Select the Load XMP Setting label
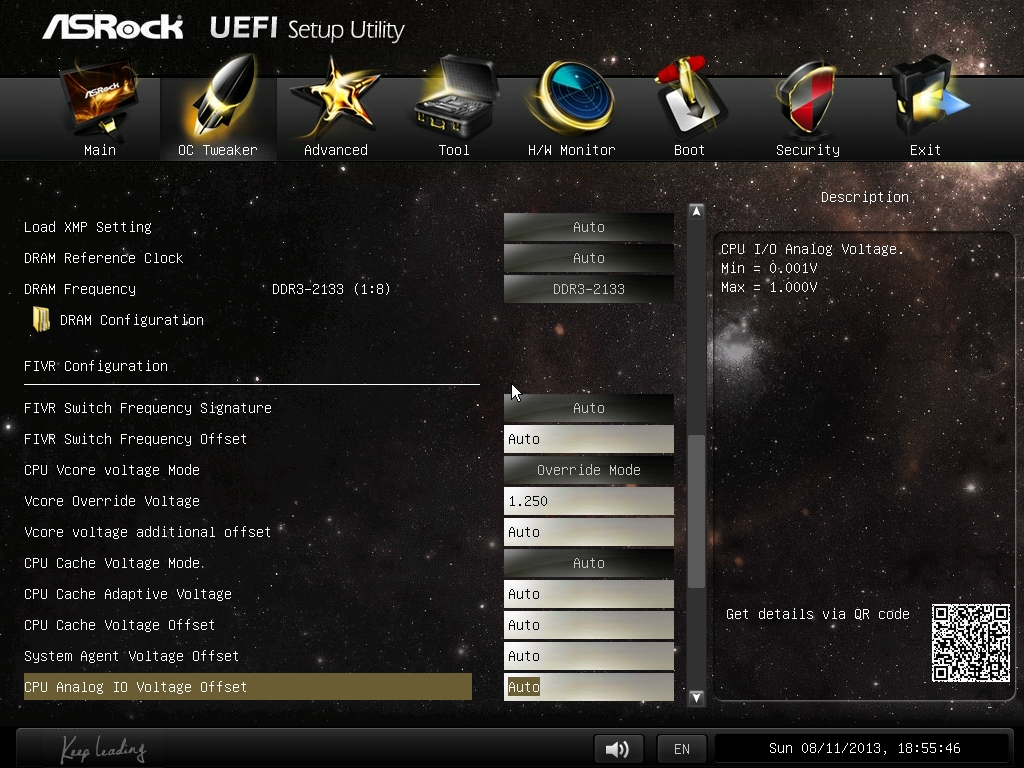The height and width of the screenshot is (768, 1024). pyautogui.click(x=88, y=227)
